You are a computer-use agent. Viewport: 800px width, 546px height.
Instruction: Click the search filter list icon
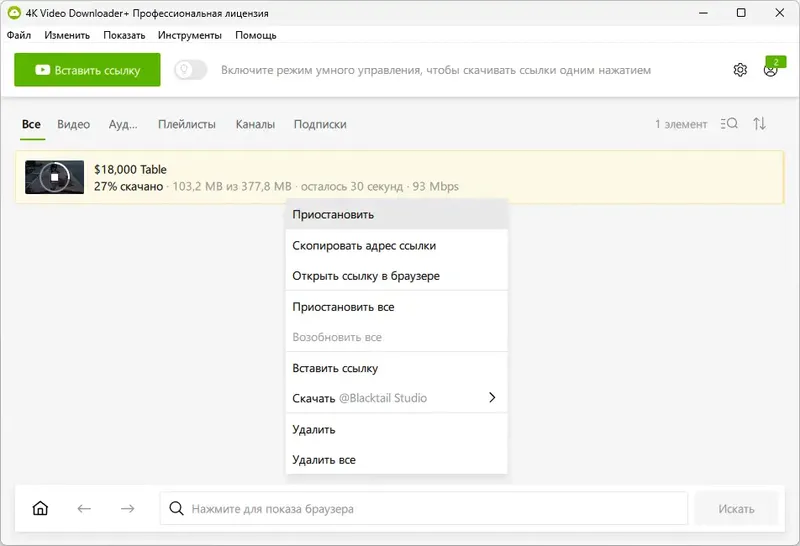tap(729, 124)
